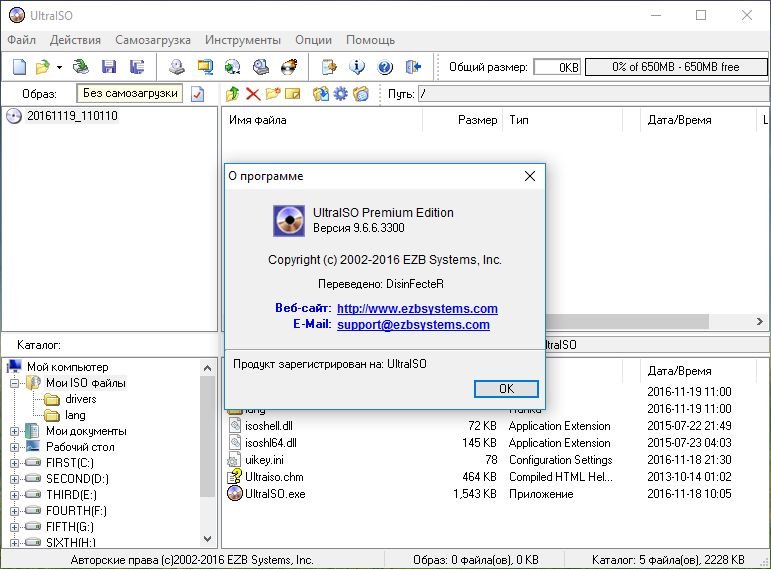Click the Up folder green arrow icon

232,93
